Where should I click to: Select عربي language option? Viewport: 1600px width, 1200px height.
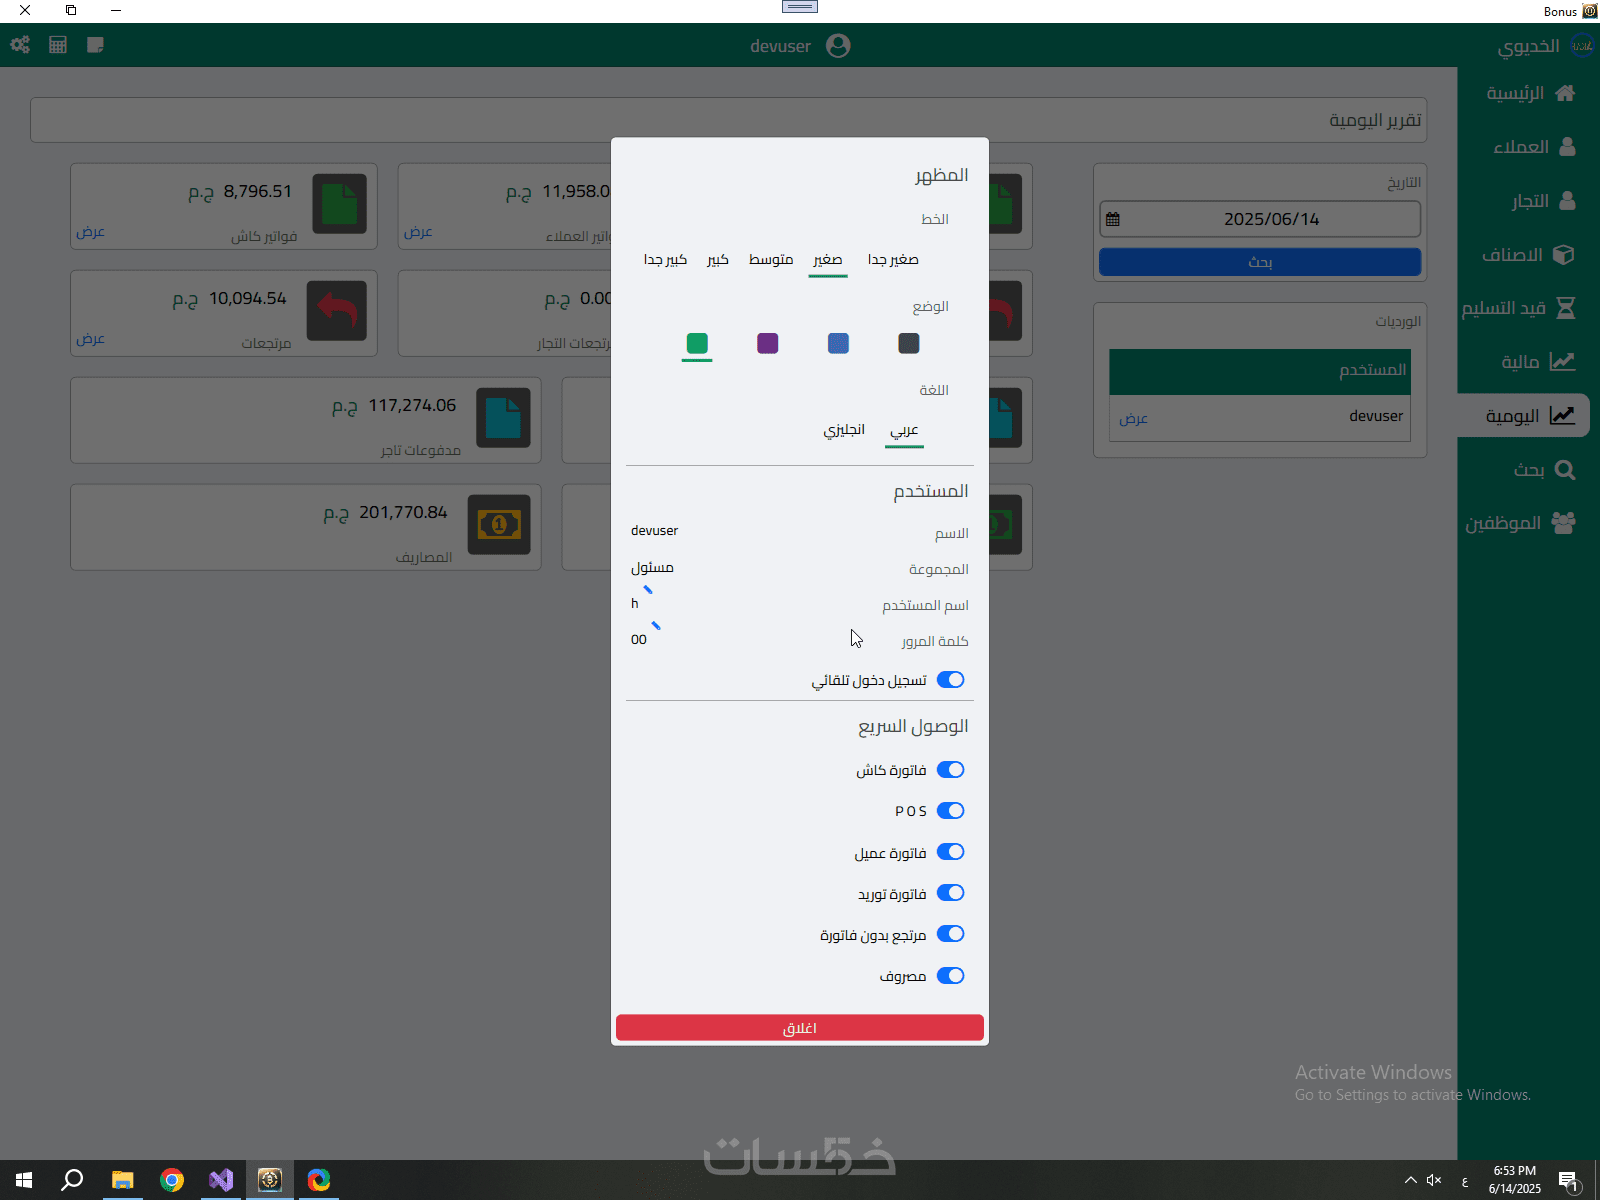click(x=904, y=430)
